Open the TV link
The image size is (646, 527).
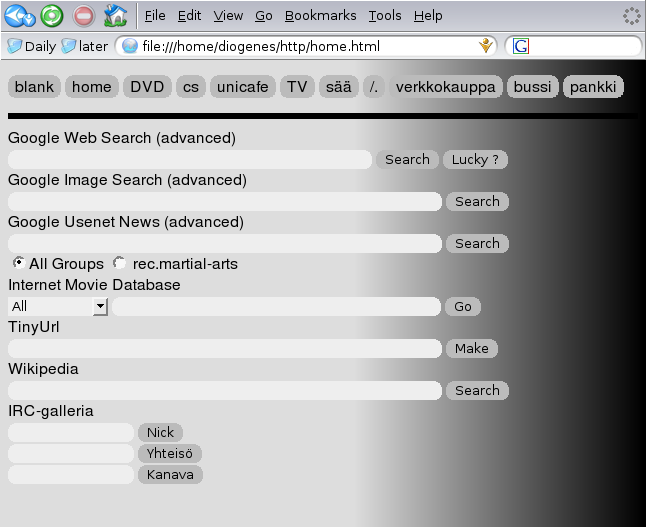pos(297,87)
